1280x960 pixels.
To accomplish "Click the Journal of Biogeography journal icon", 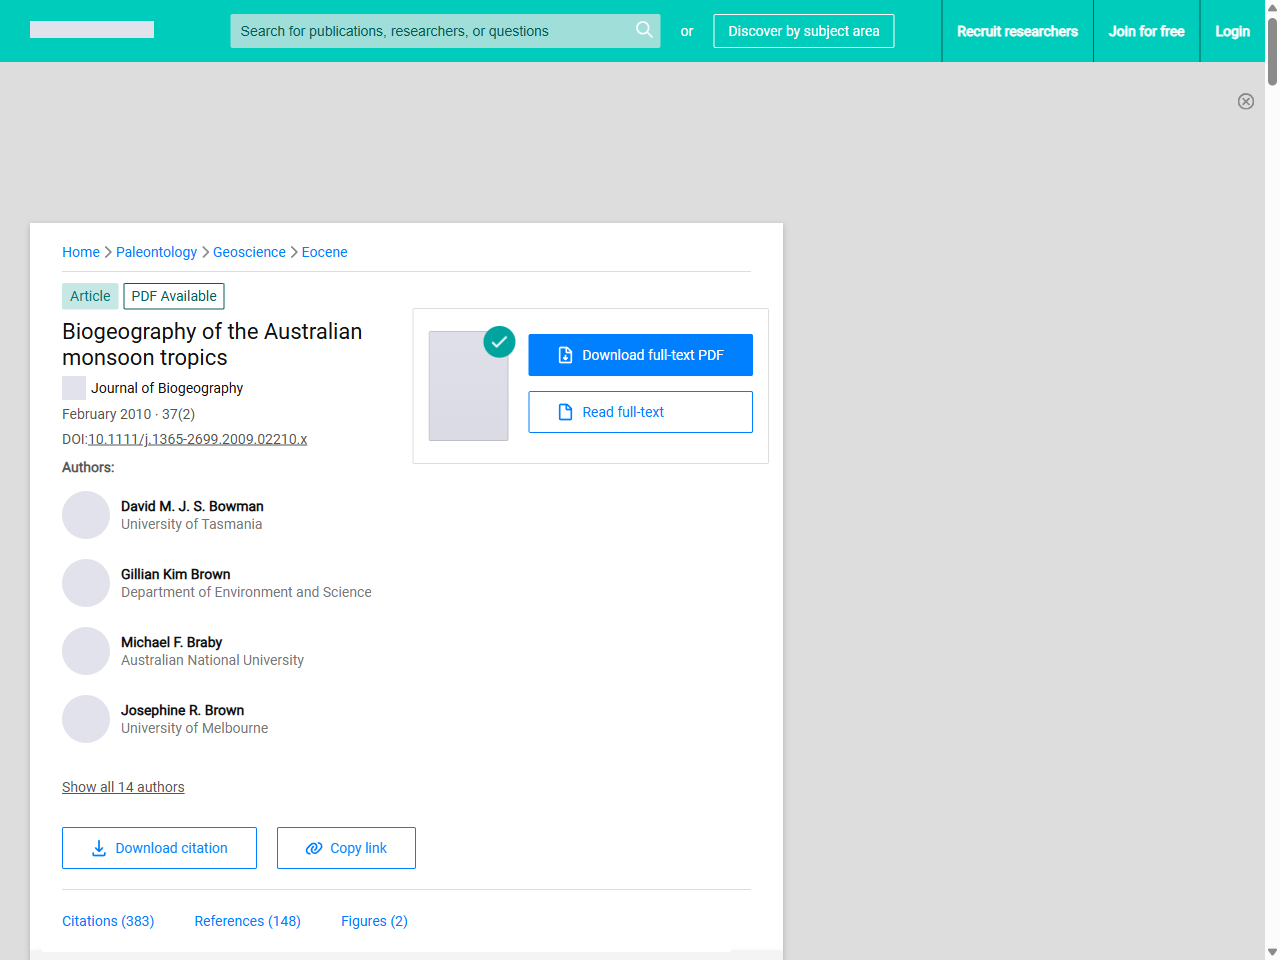I will pos(73,387).
